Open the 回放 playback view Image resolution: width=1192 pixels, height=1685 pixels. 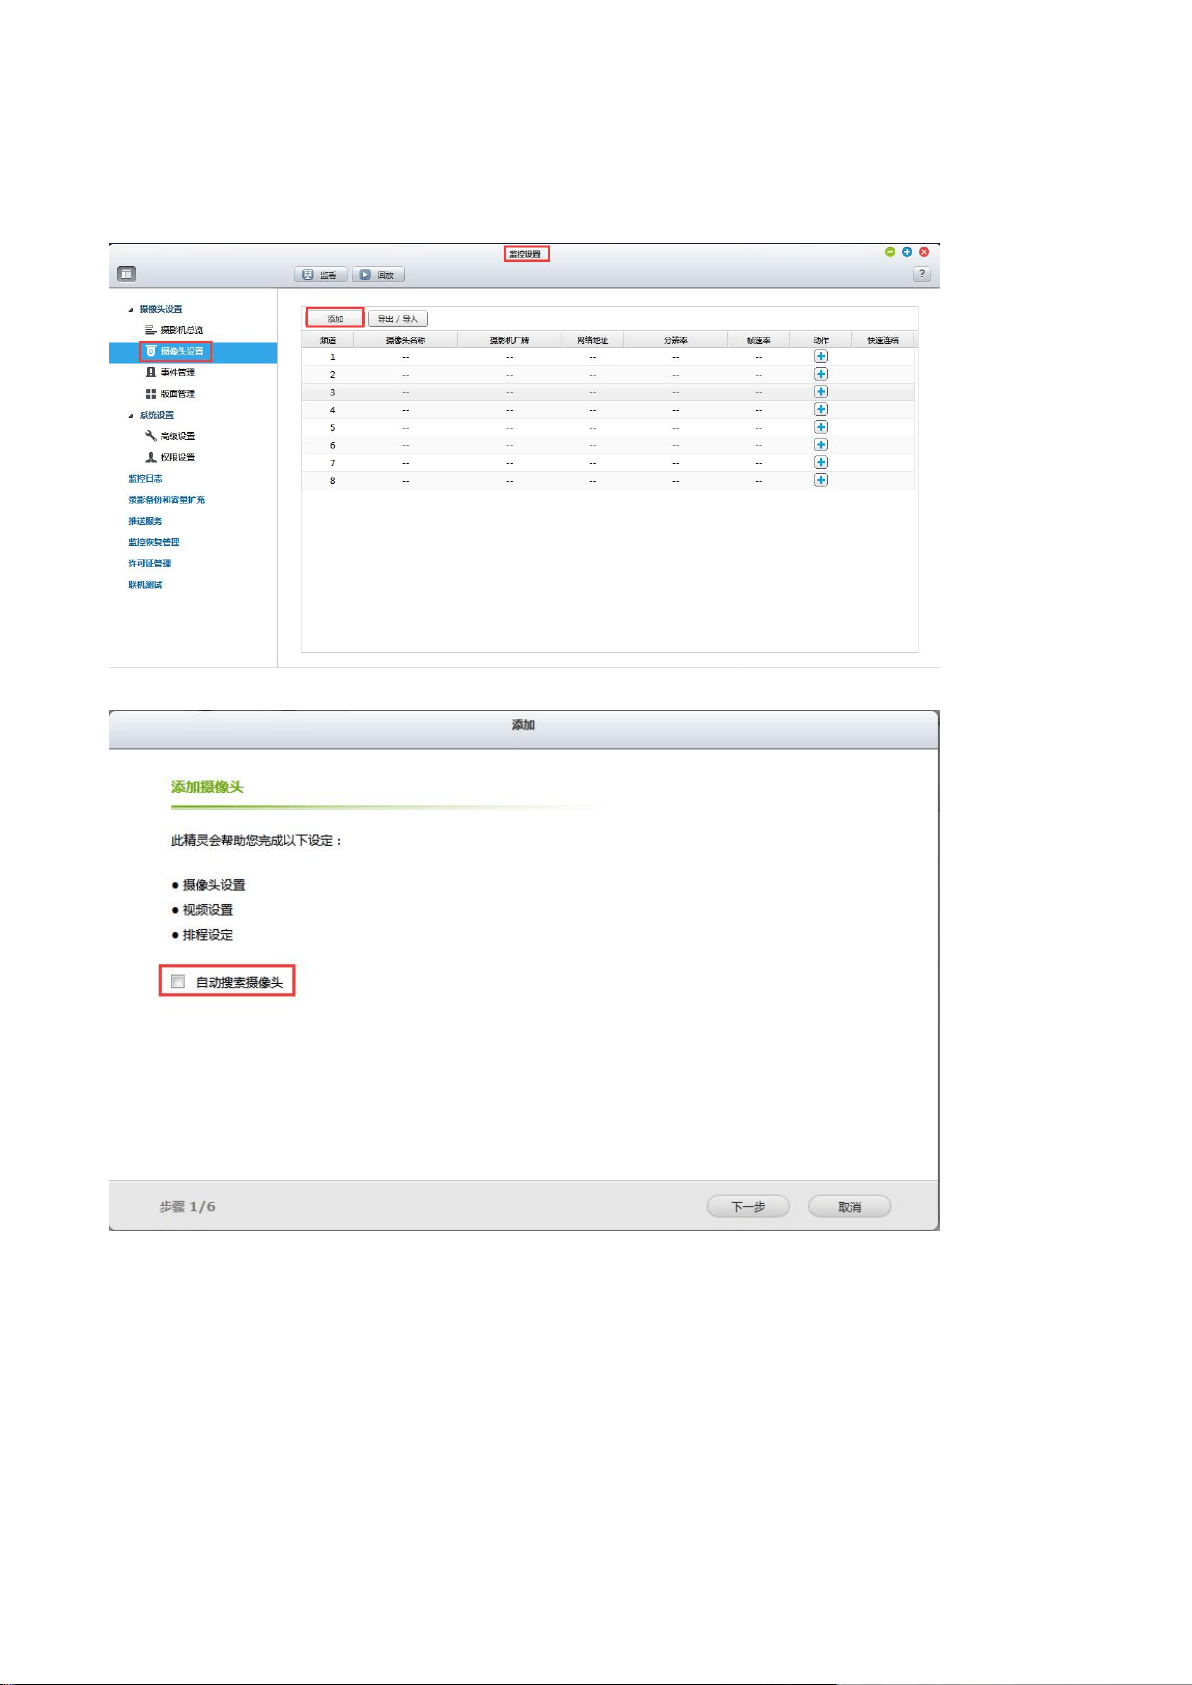[x=378, y=275]
